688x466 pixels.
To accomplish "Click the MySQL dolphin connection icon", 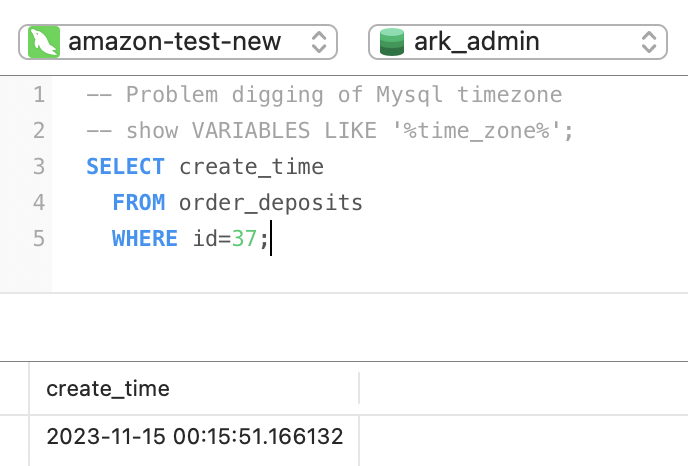I will 44,42.
